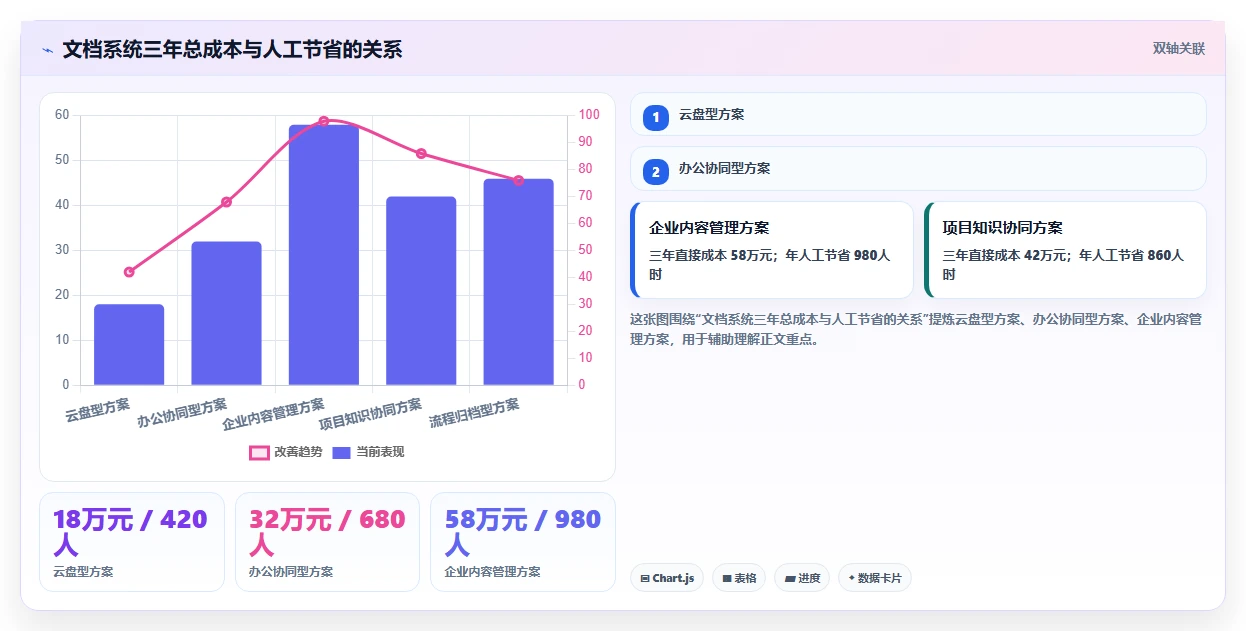This screenshot has width=1246, height=631.
Task: Select the 表格 tag chip
Action: point(739,578)
